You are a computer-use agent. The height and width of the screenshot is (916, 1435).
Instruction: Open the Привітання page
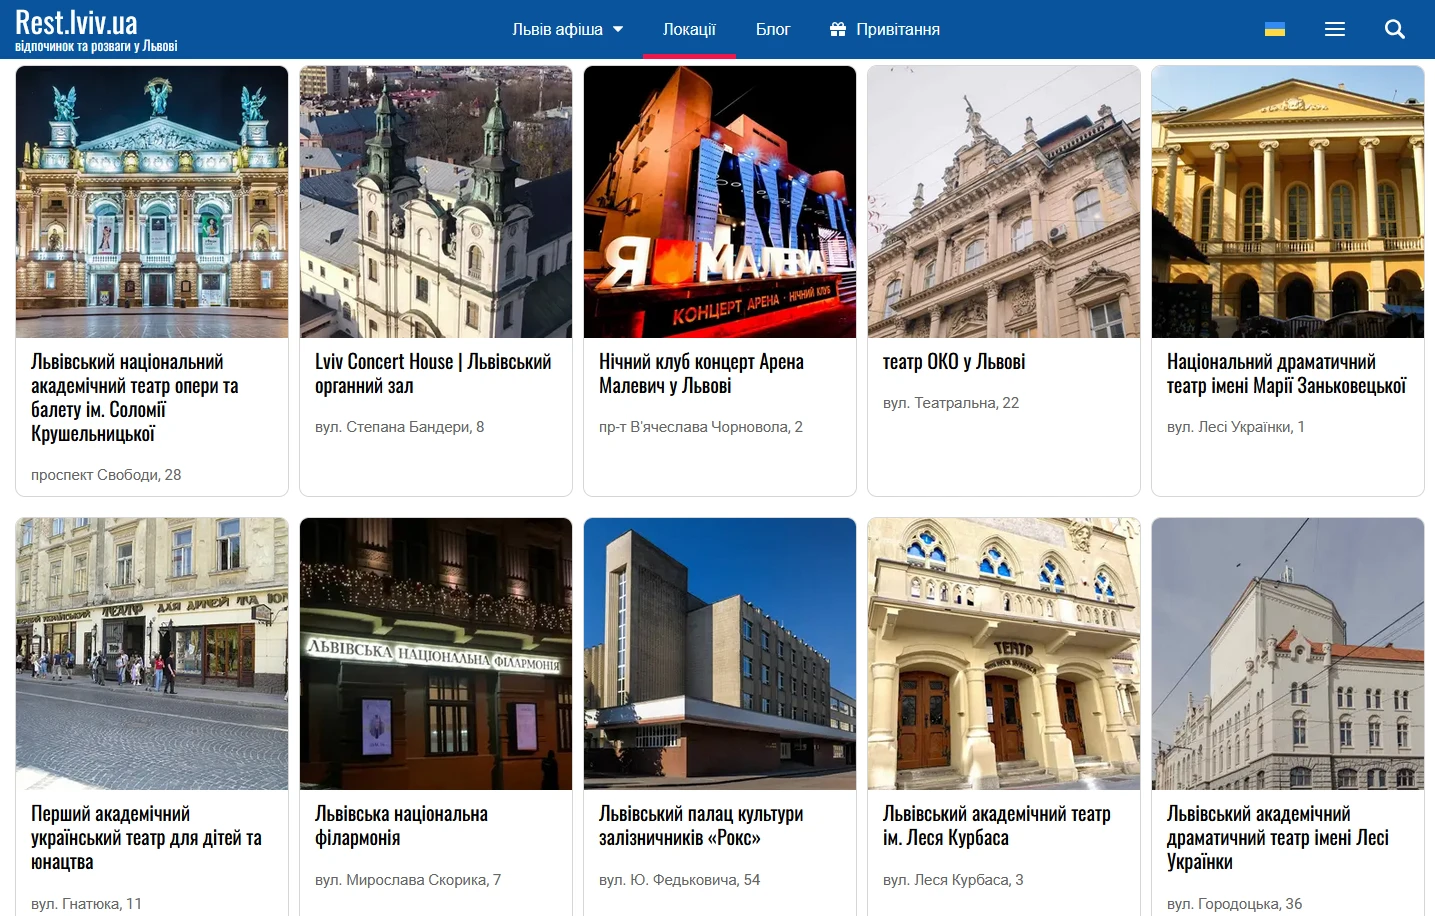point(897,29)
